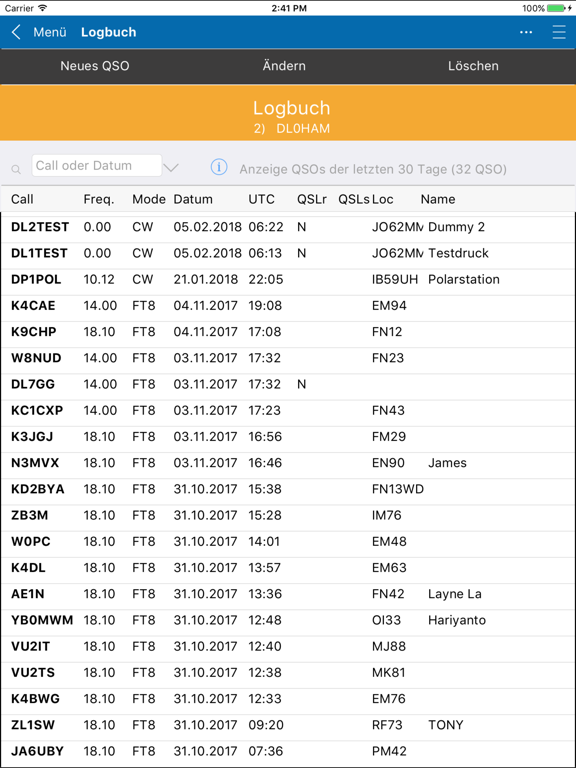This screenshot has width=576, height=768.
Task: Sort by Mode column header
Action: point(149,199)
